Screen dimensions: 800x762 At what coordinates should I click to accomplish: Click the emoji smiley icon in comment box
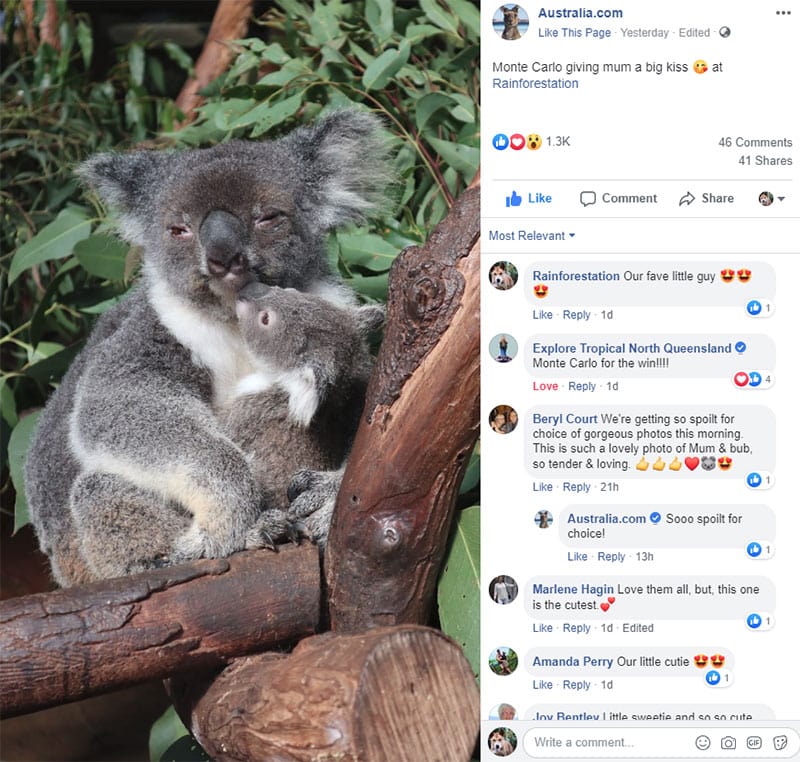[x=703, y=743]
